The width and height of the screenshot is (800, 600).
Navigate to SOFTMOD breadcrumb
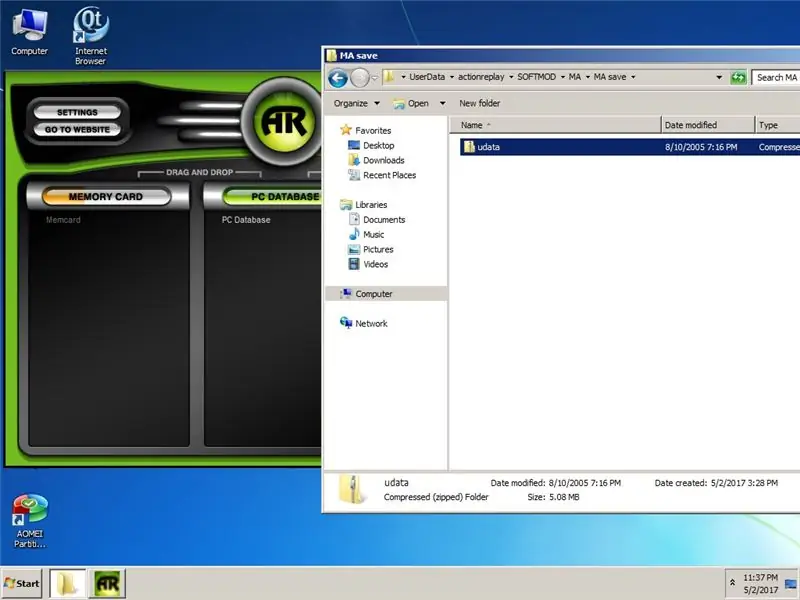click(x=537, y=77)
